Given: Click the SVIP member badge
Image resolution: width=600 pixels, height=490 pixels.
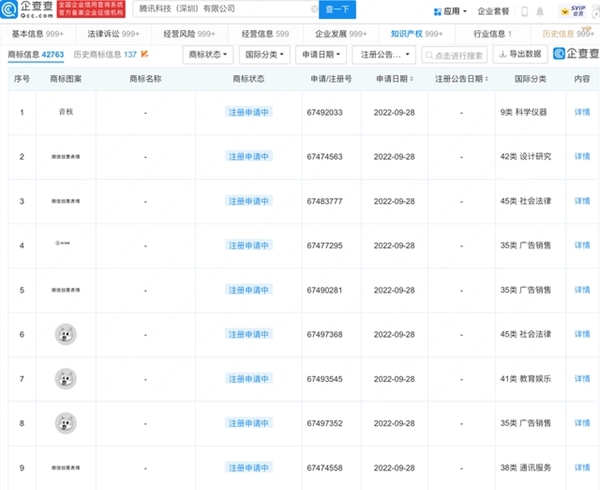Looking at the screenshot, I should click(572, 11).
